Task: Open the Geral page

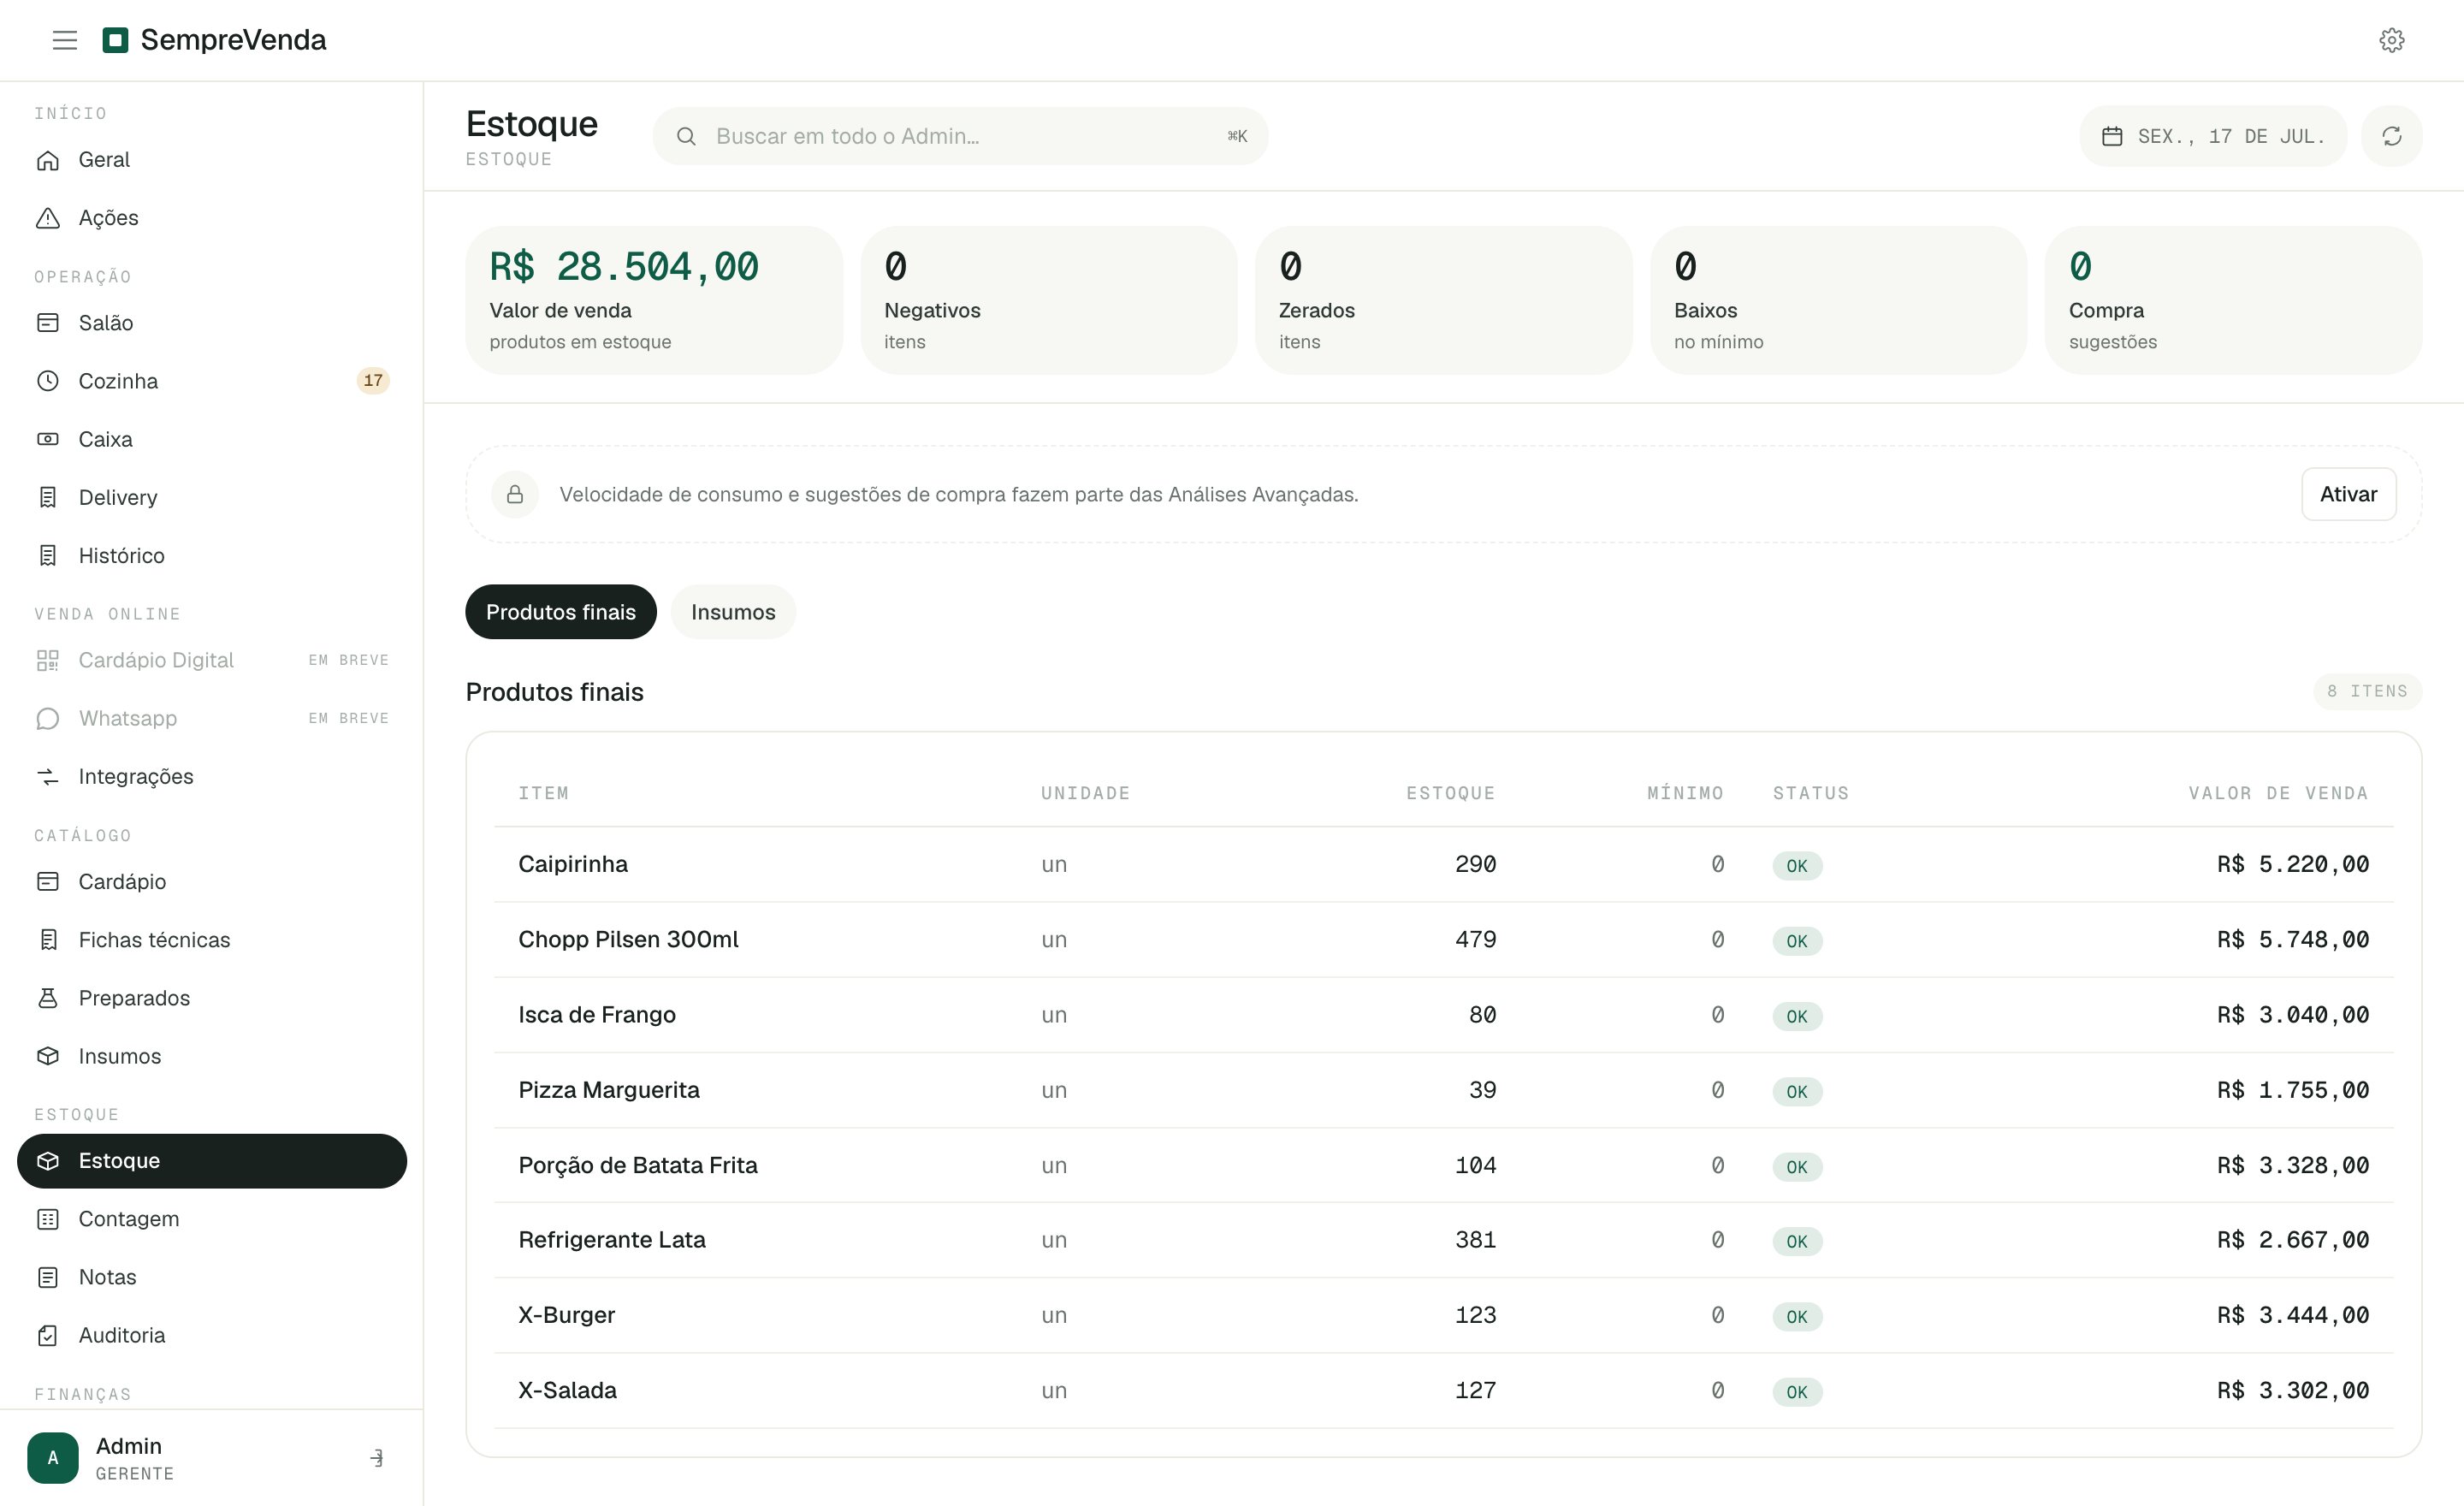Action: click(212, 160)
